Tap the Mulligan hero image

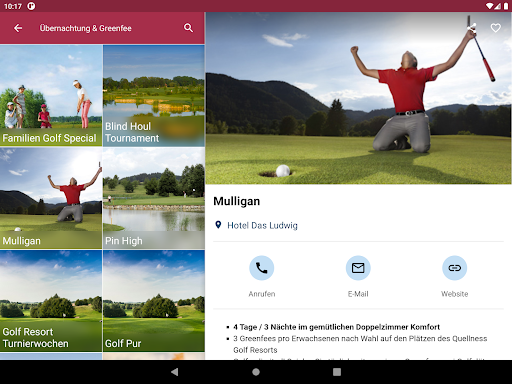(x=358, y=98)
